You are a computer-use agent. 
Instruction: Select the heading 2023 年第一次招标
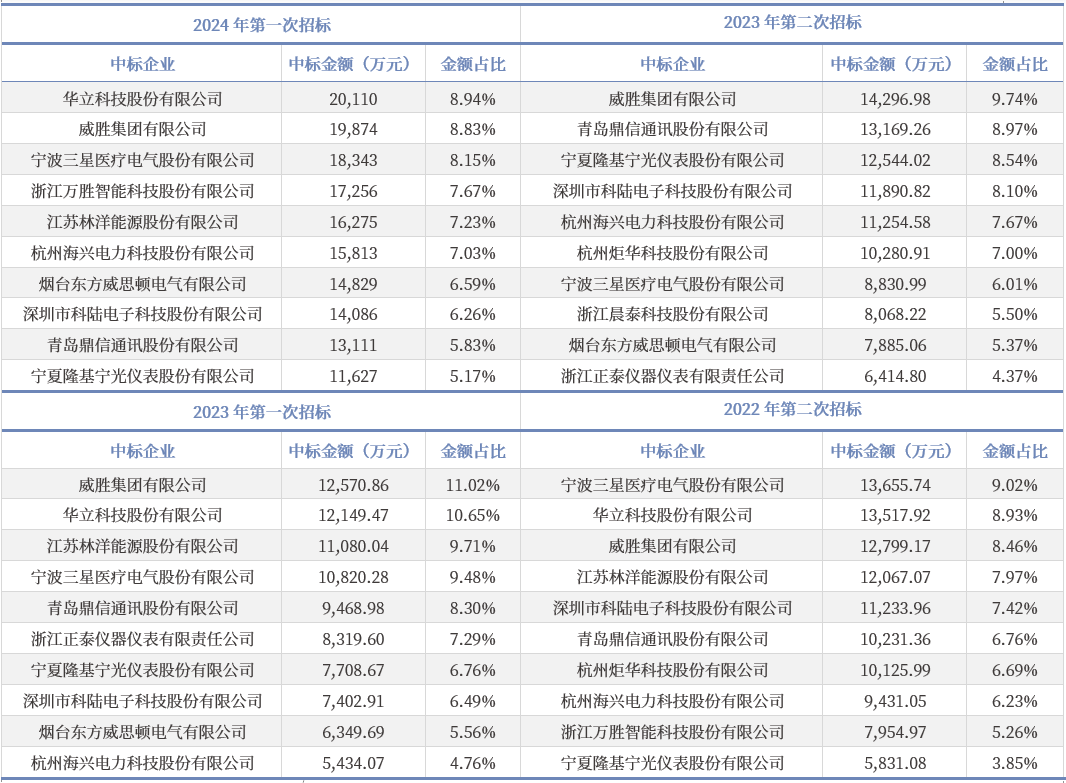coord(262,412)
